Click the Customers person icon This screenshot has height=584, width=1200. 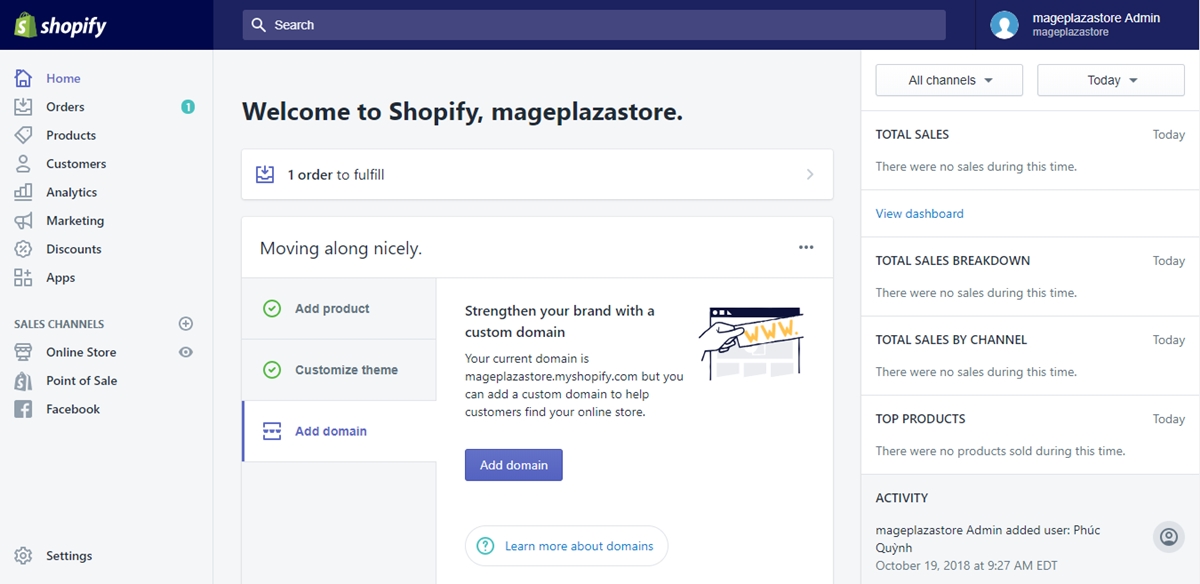[x=23, y=164]
